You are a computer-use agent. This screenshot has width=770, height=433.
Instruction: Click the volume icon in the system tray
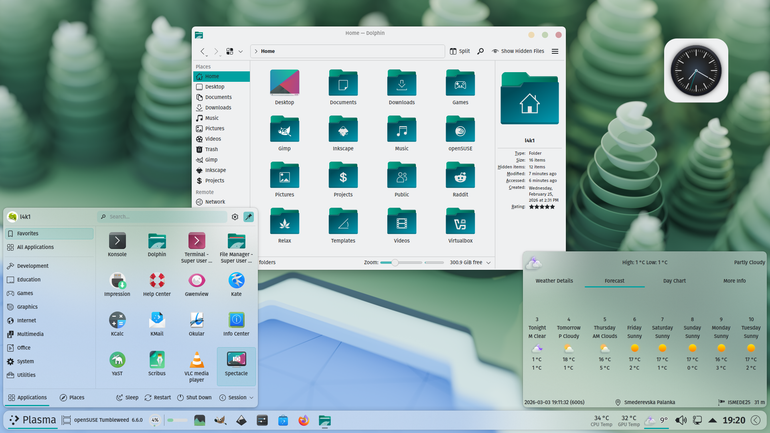[x=681, y=420]
